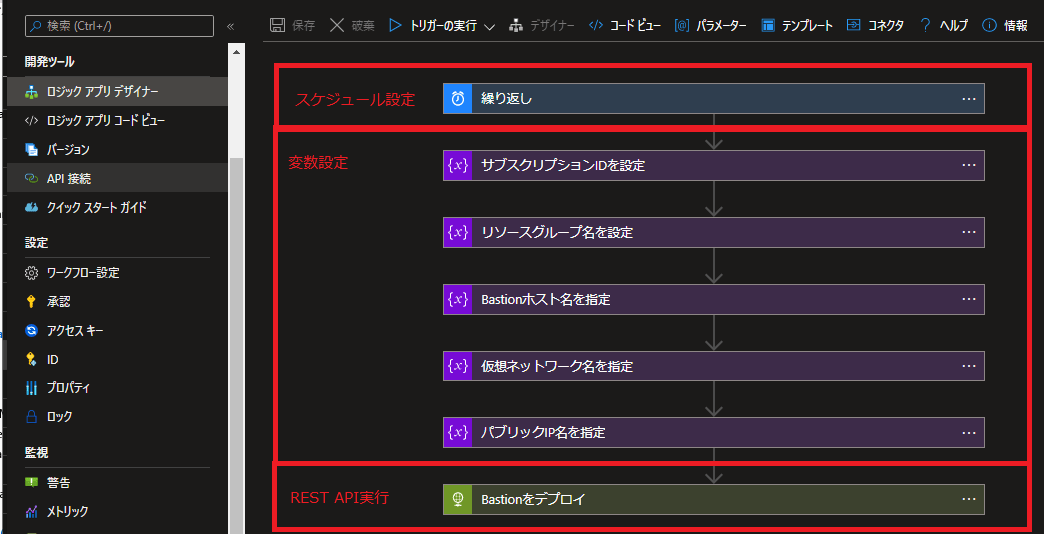Open コード ビュー from the toolbar
The height and width of the screenshot is (534, 1044).
point(625,26)
